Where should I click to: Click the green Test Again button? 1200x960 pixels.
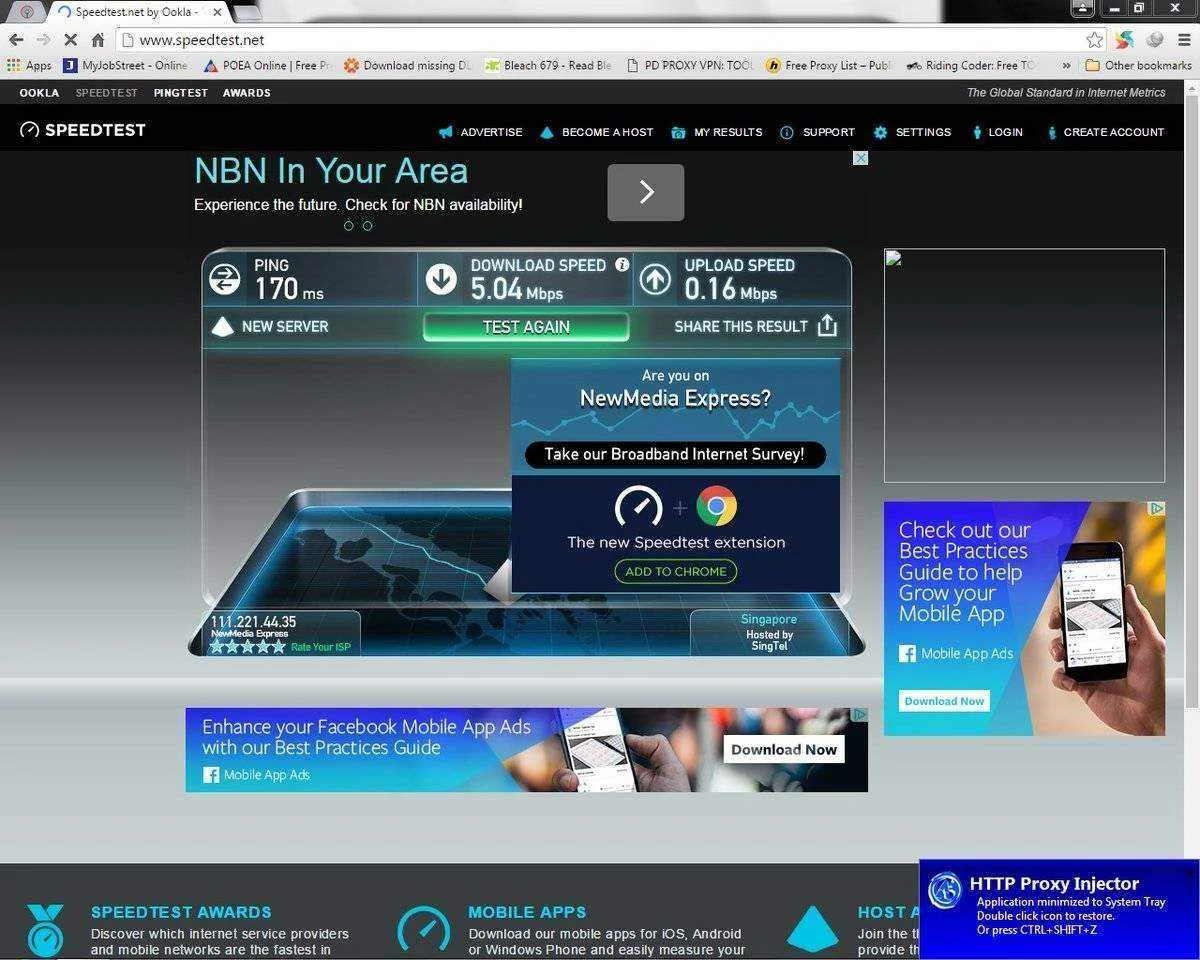pos(526,327)
